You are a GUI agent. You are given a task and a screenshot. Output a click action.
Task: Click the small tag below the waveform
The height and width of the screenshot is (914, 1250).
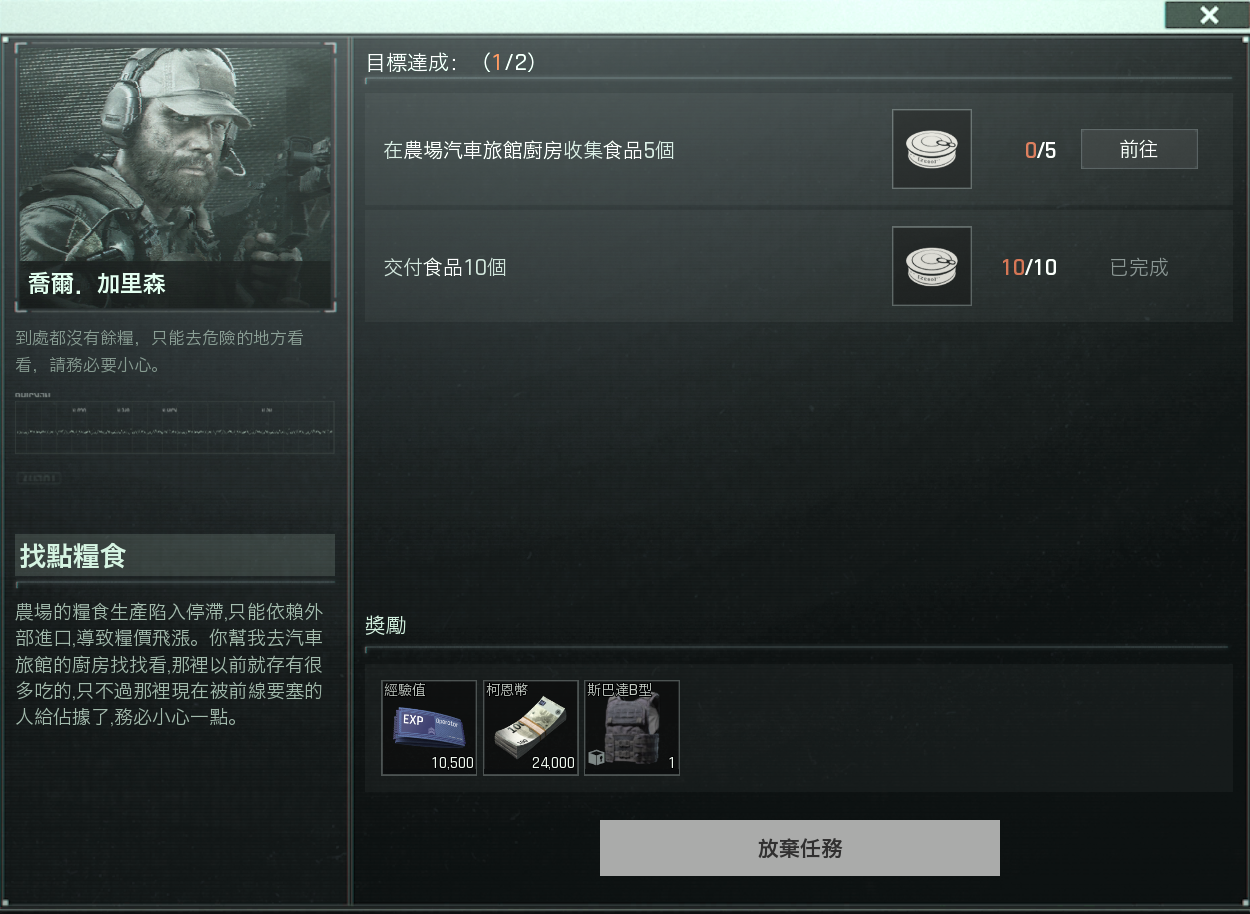point(39,479)
